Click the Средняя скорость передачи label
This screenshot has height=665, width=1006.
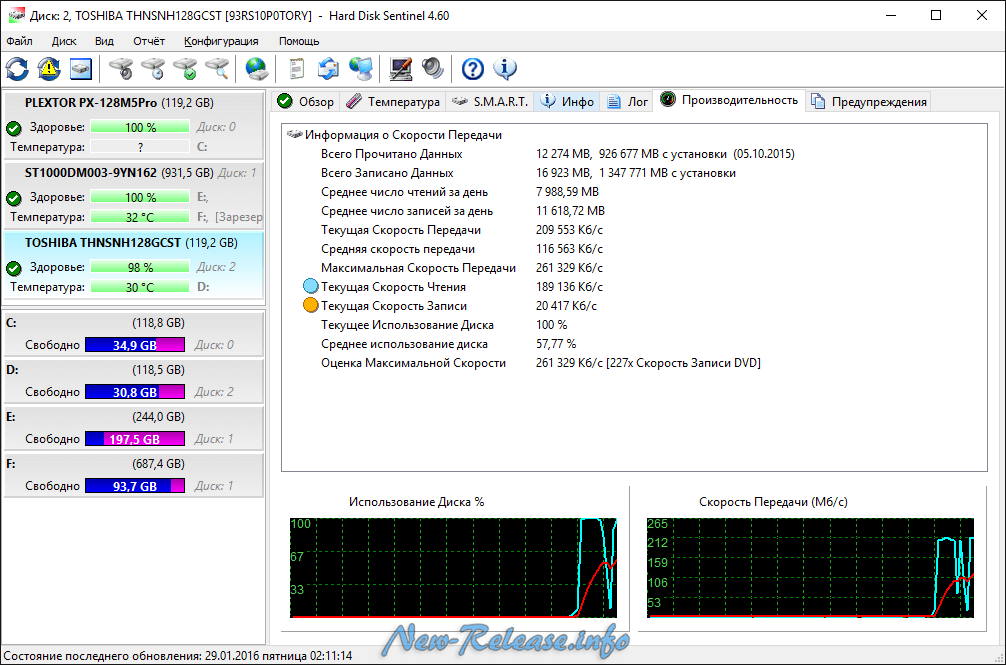point(398,249)
